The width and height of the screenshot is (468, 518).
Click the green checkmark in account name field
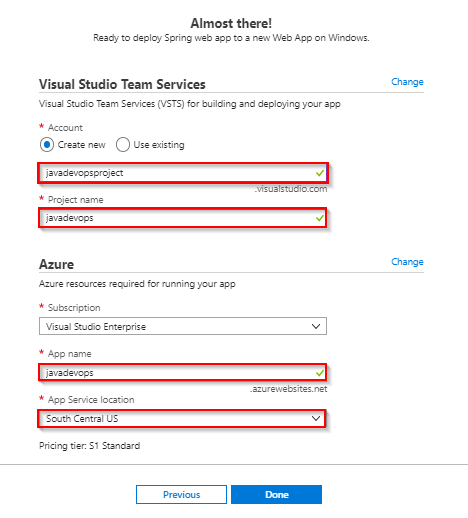tap(320, 173)
